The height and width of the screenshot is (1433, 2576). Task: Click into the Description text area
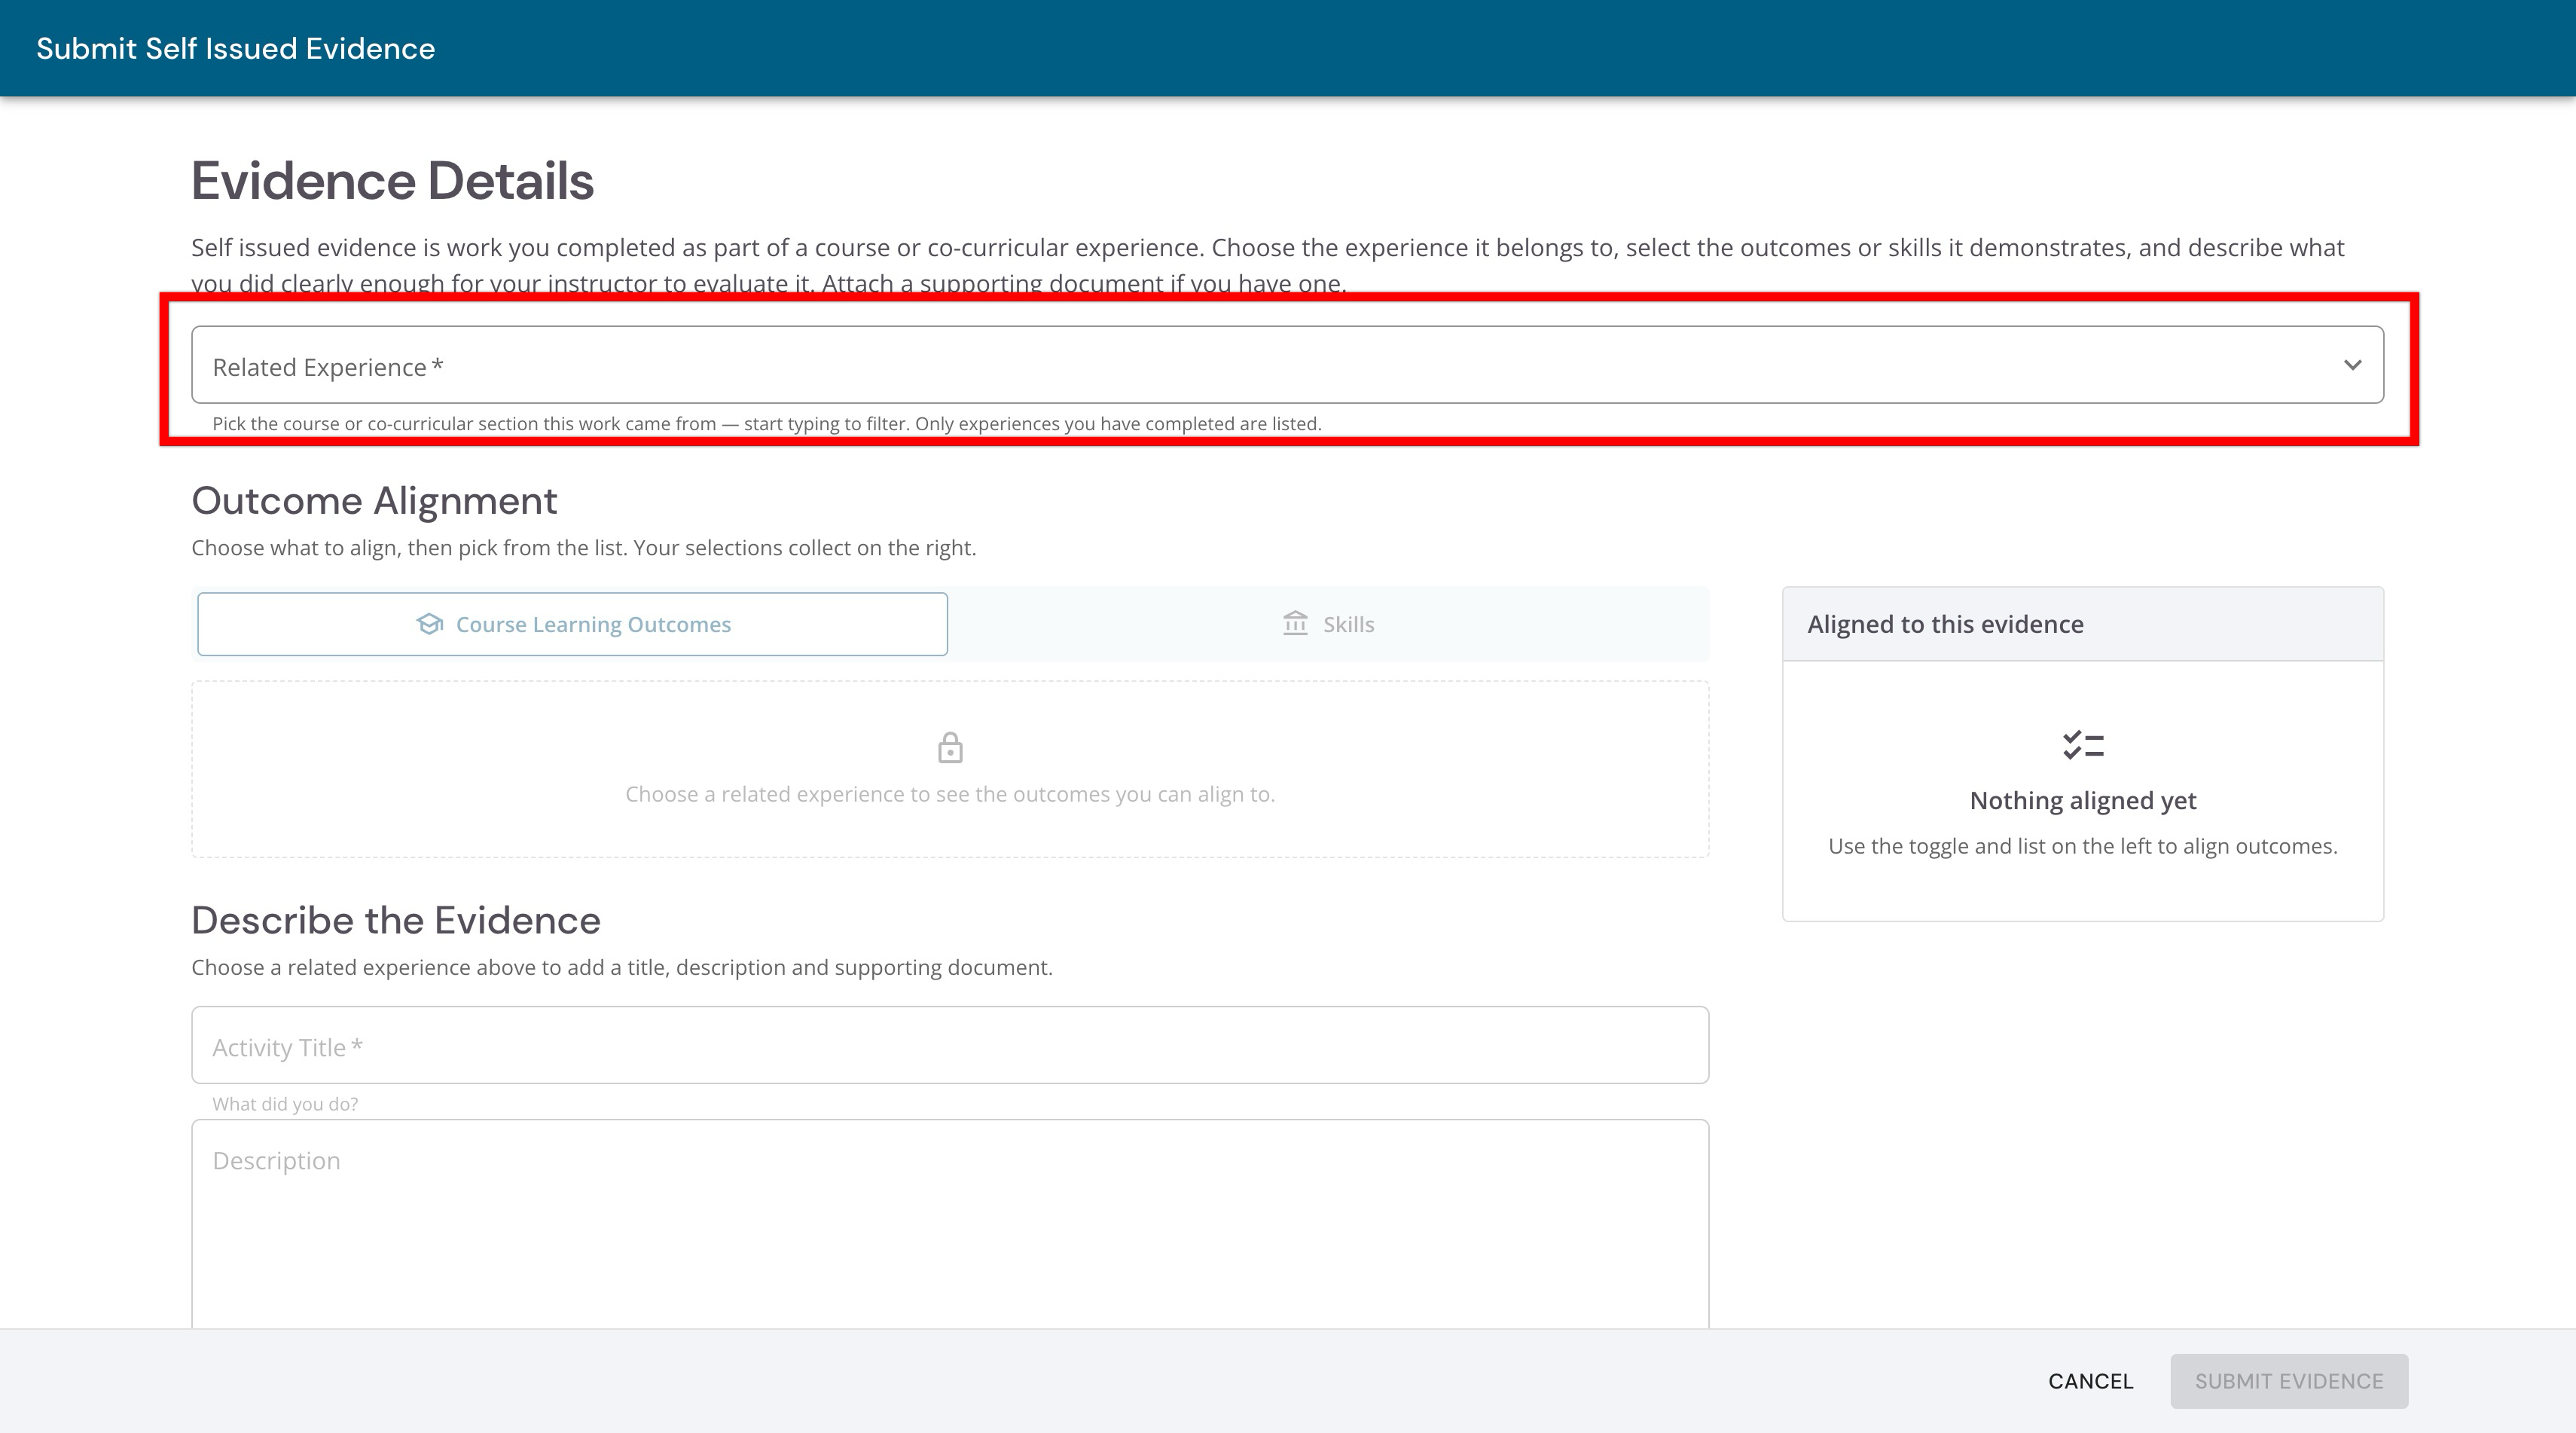pyautogui.click(x=950, y=1224)
